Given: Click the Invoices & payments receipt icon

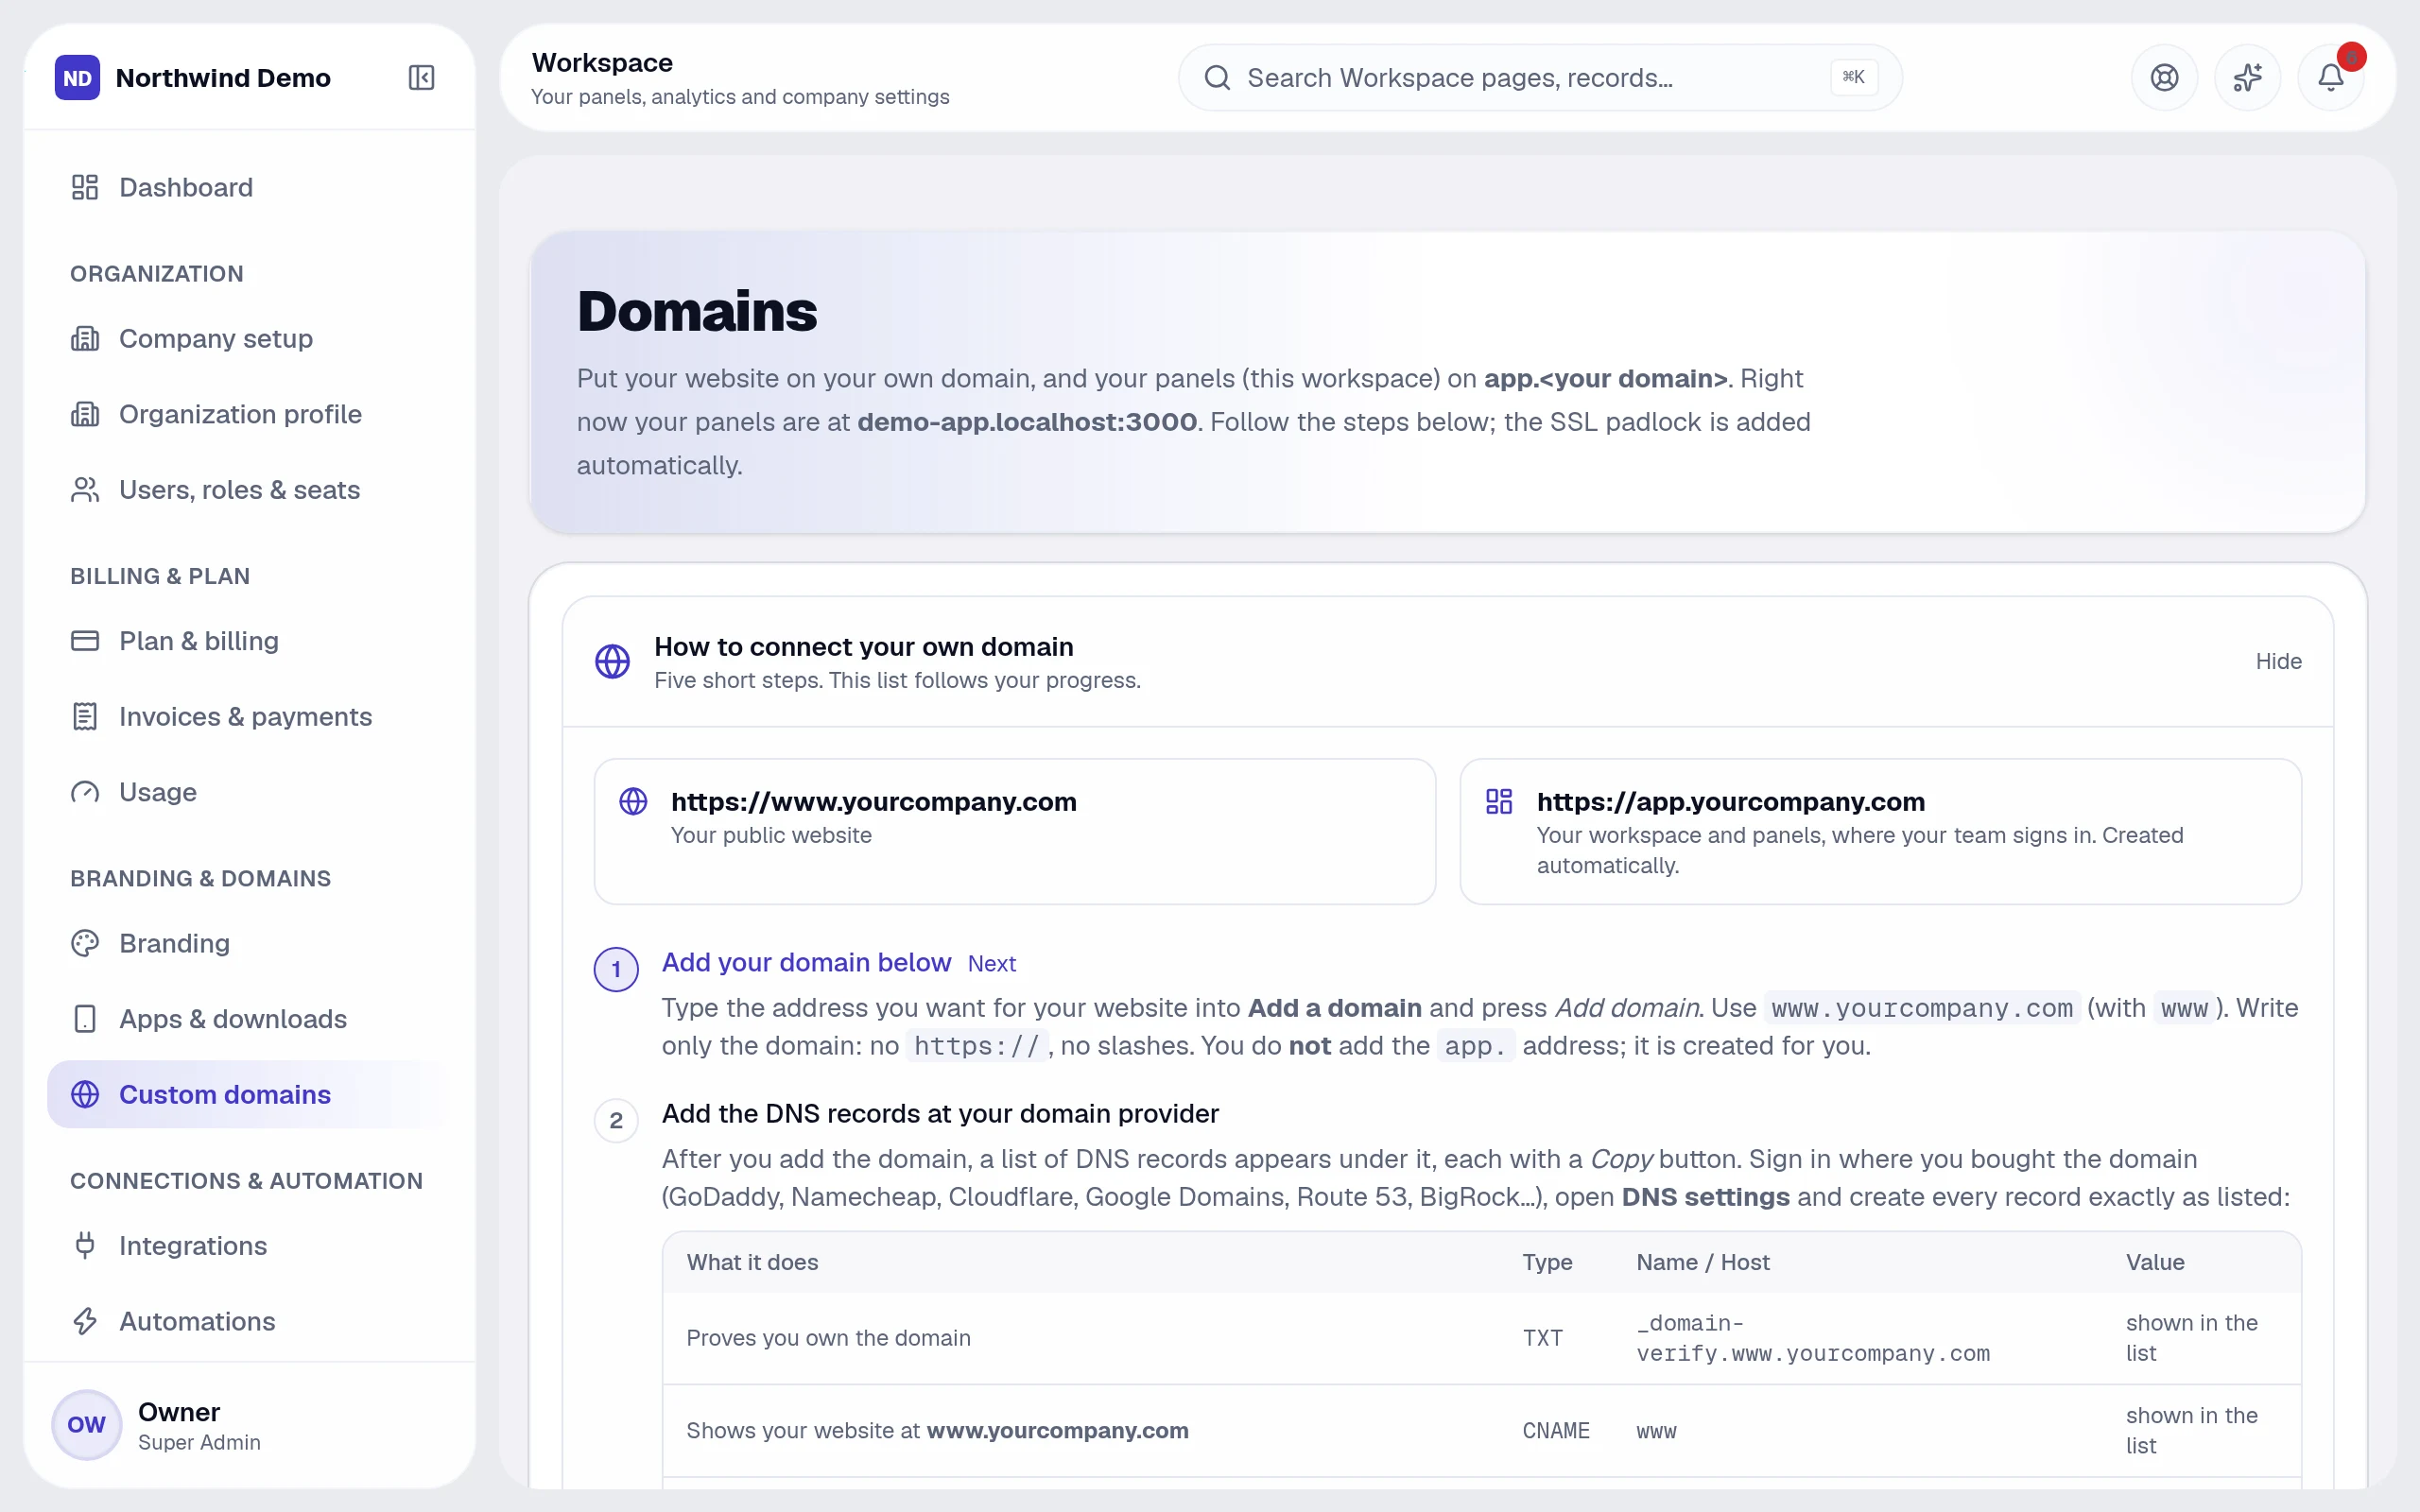Looking at the screenshot, I should click(x=85, y=716).
